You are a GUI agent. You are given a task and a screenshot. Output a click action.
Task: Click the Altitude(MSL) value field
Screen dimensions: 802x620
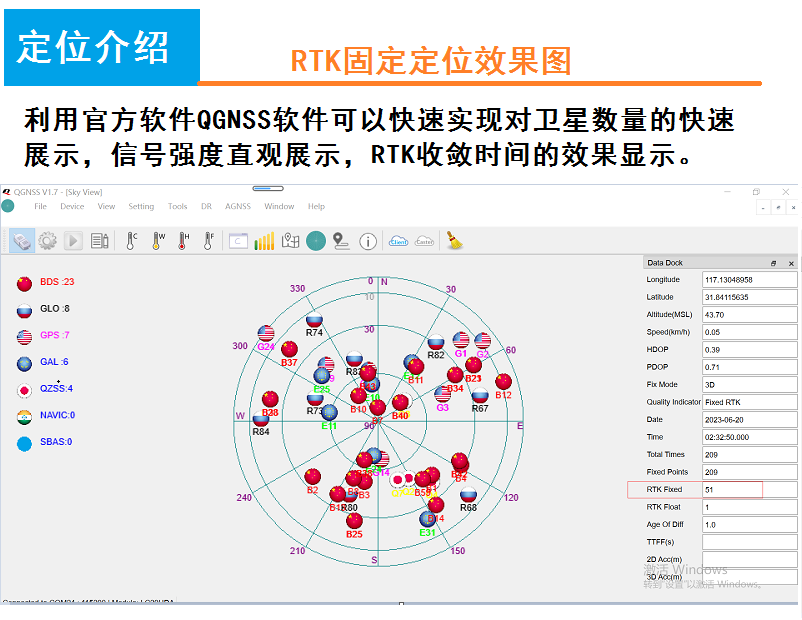(749, 315)
